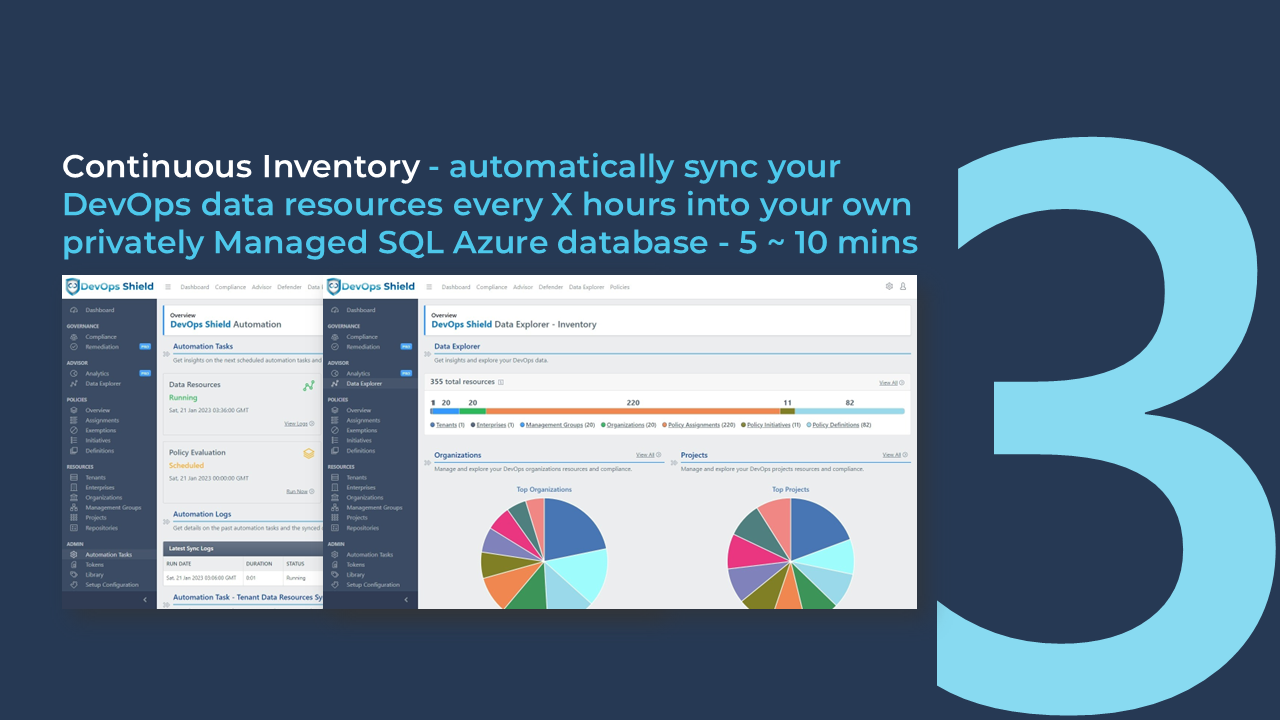
Task: Open the settings gear in the top bar
Action: coord(888,287)
